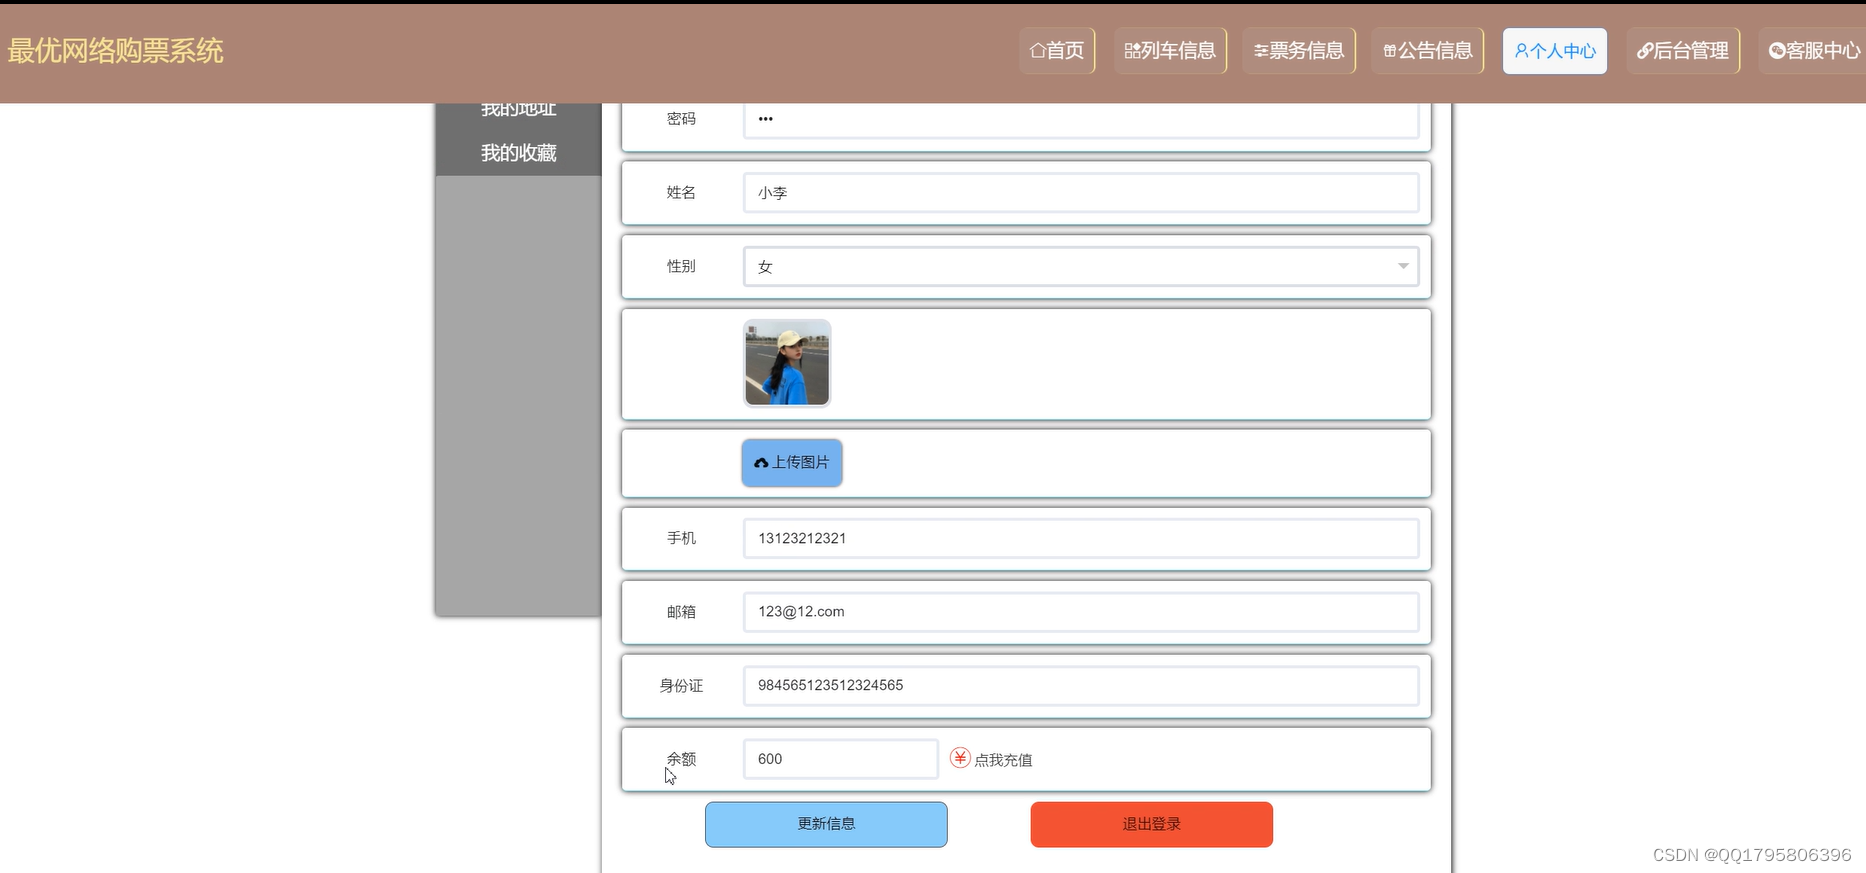Open 客服中心 navigation item
The width and height of the screenshot is (1866, 873).
click(x=1813, y=51)
